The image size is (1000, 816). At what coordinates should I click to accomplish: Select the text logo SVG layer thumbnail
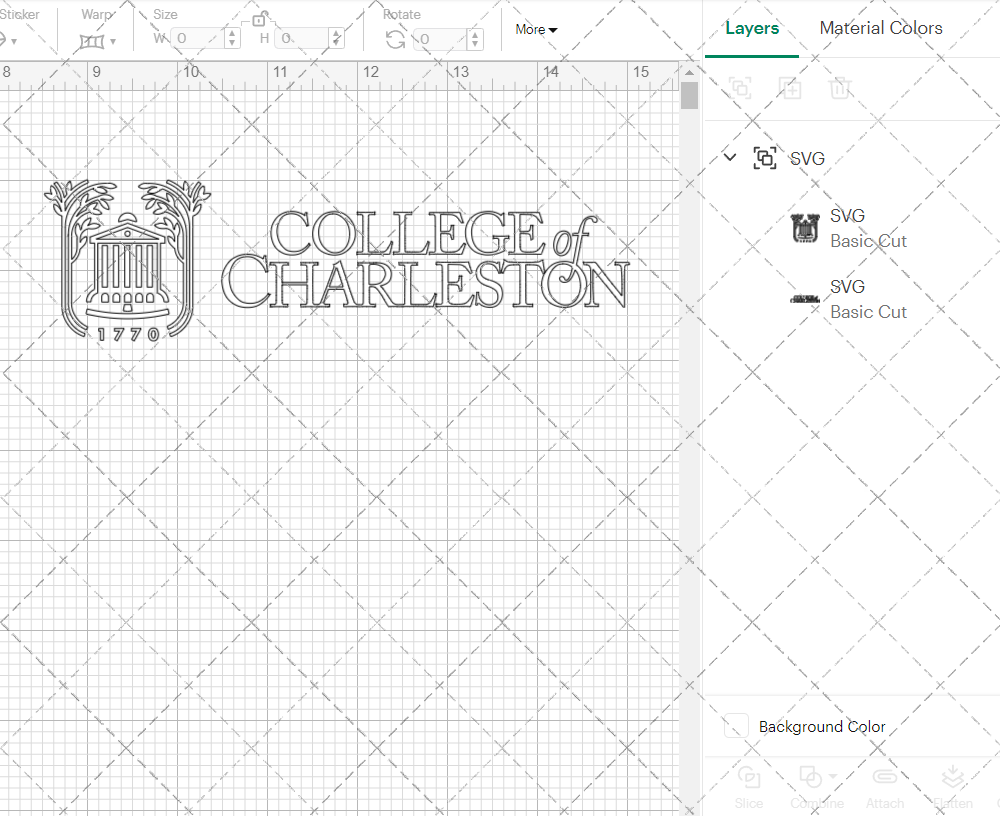tap(805, 299)
